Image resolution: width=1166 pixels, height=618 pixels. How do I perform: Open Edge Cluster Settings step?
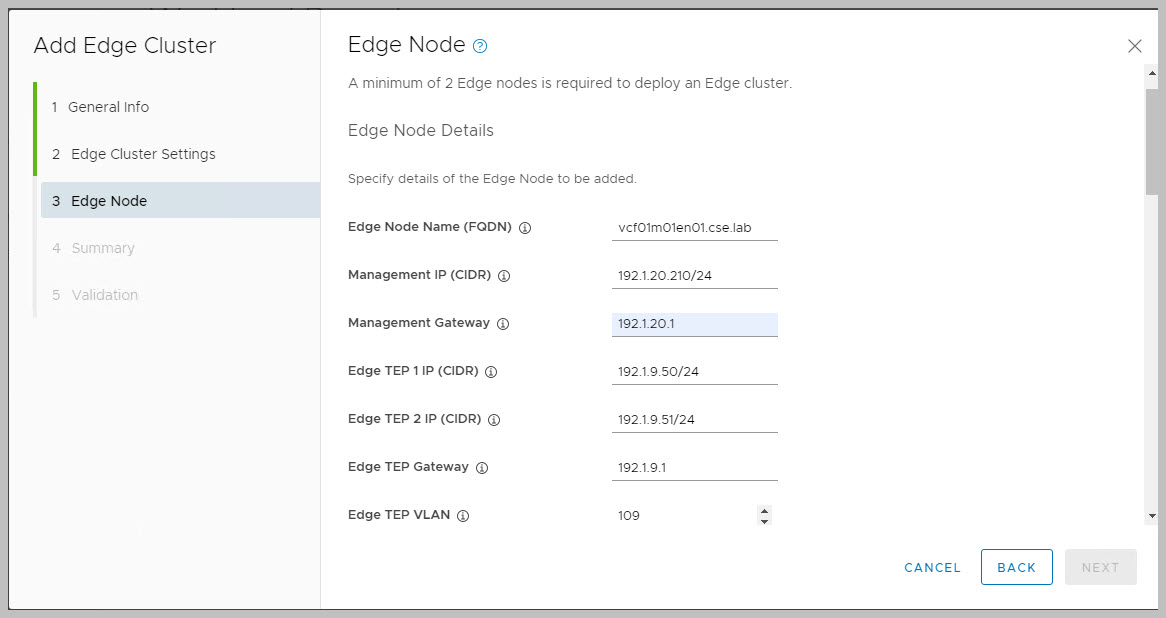coord(143,154)
